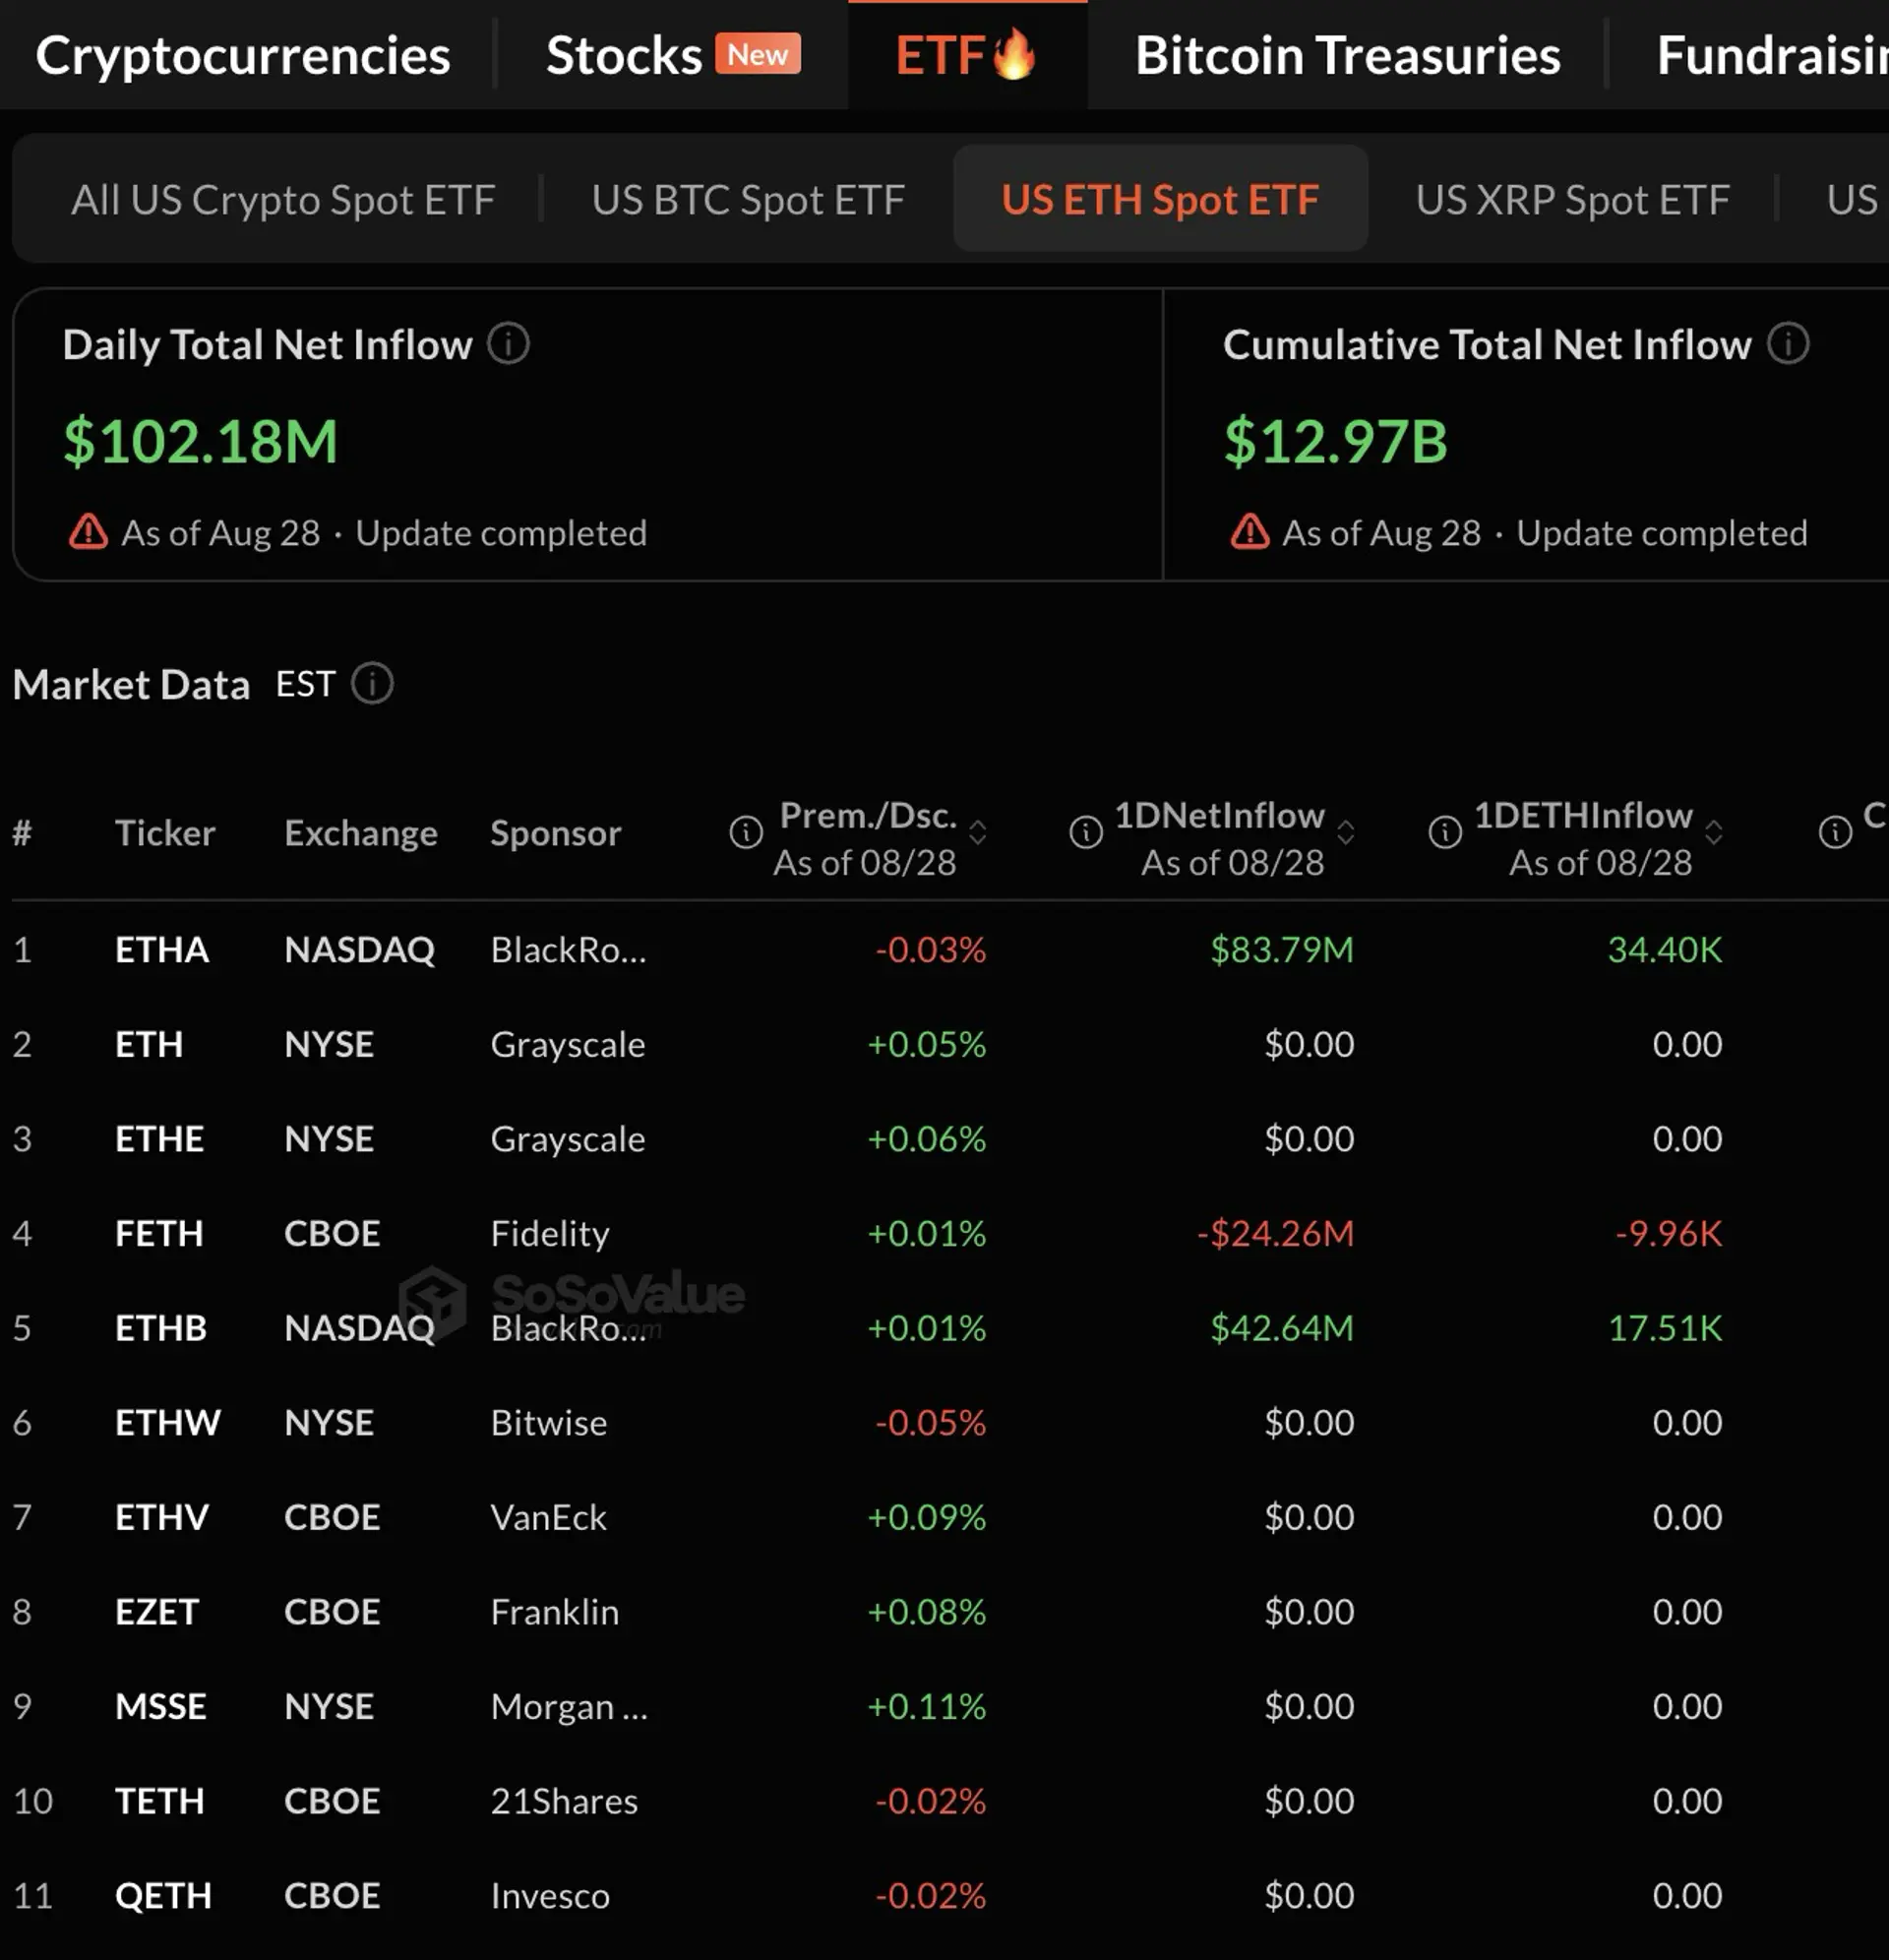The height and width of the screenshot is (1960, 1889).
Task: Click info icon beside Daily Total Net Inflow
Action: 508,344
